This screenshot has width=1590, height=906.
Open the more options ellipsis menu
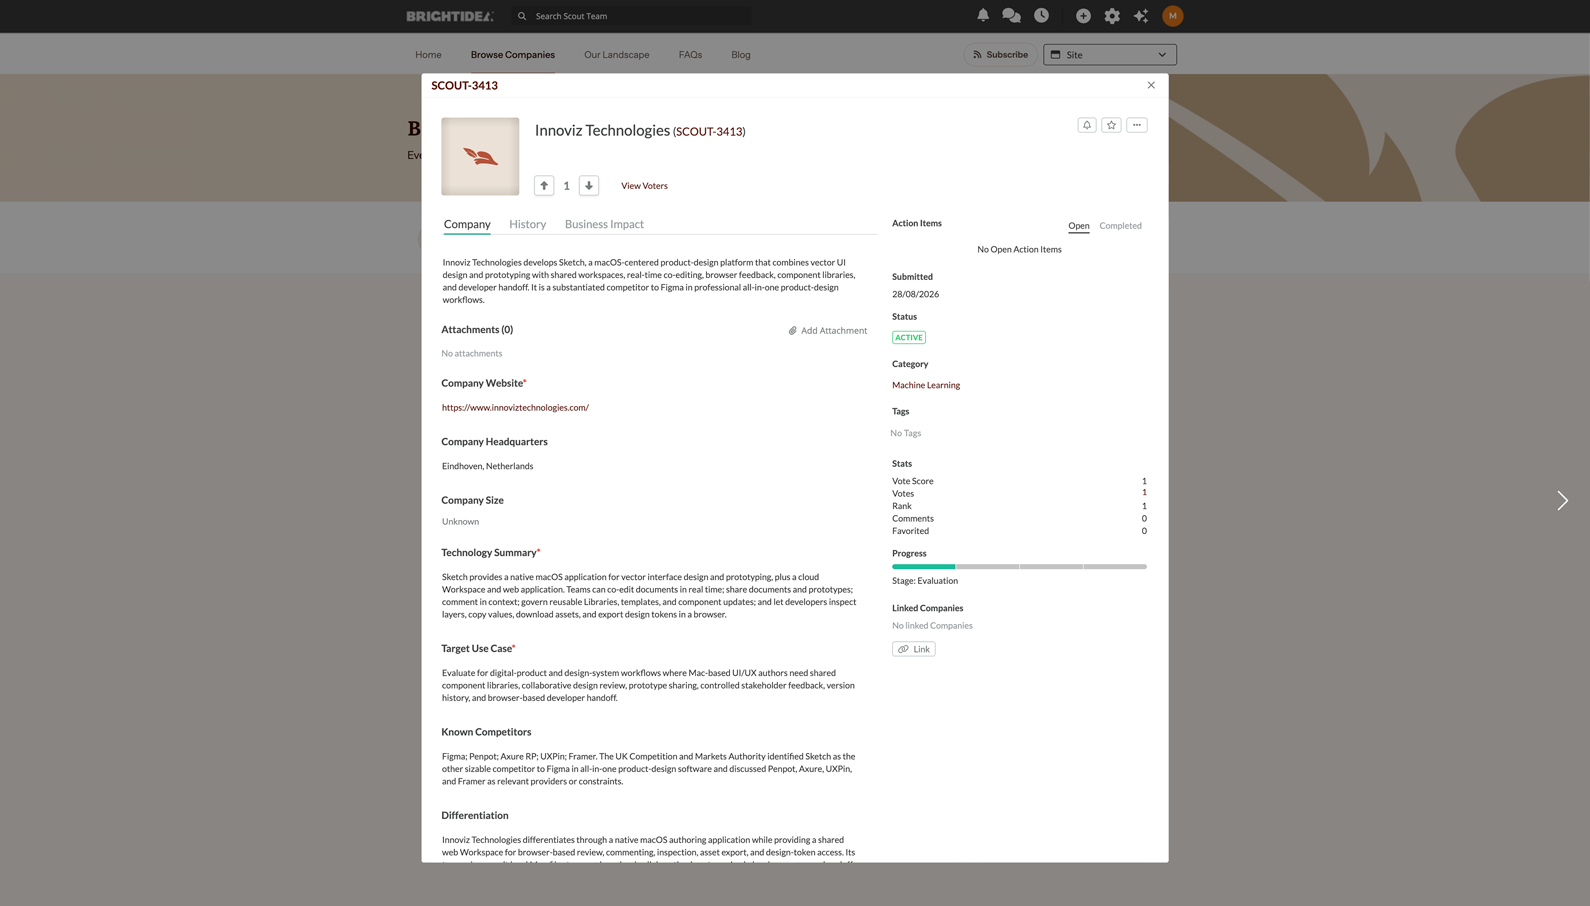pyautogui.click(x=1137, y=125)
